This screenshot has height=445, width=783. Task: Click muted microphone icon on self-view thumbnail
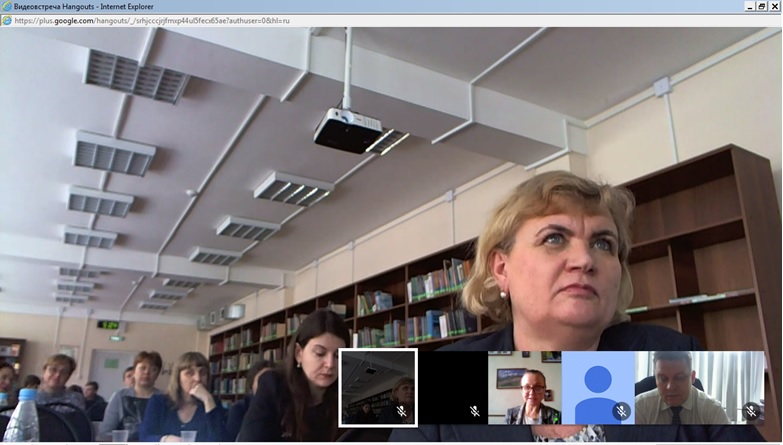(401, 411)
